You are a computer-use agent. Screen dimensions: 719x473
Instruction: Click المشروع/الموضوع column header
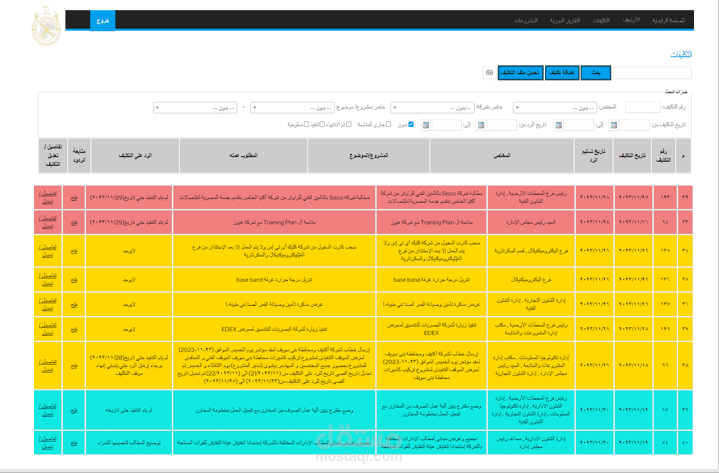coord(369,156)
